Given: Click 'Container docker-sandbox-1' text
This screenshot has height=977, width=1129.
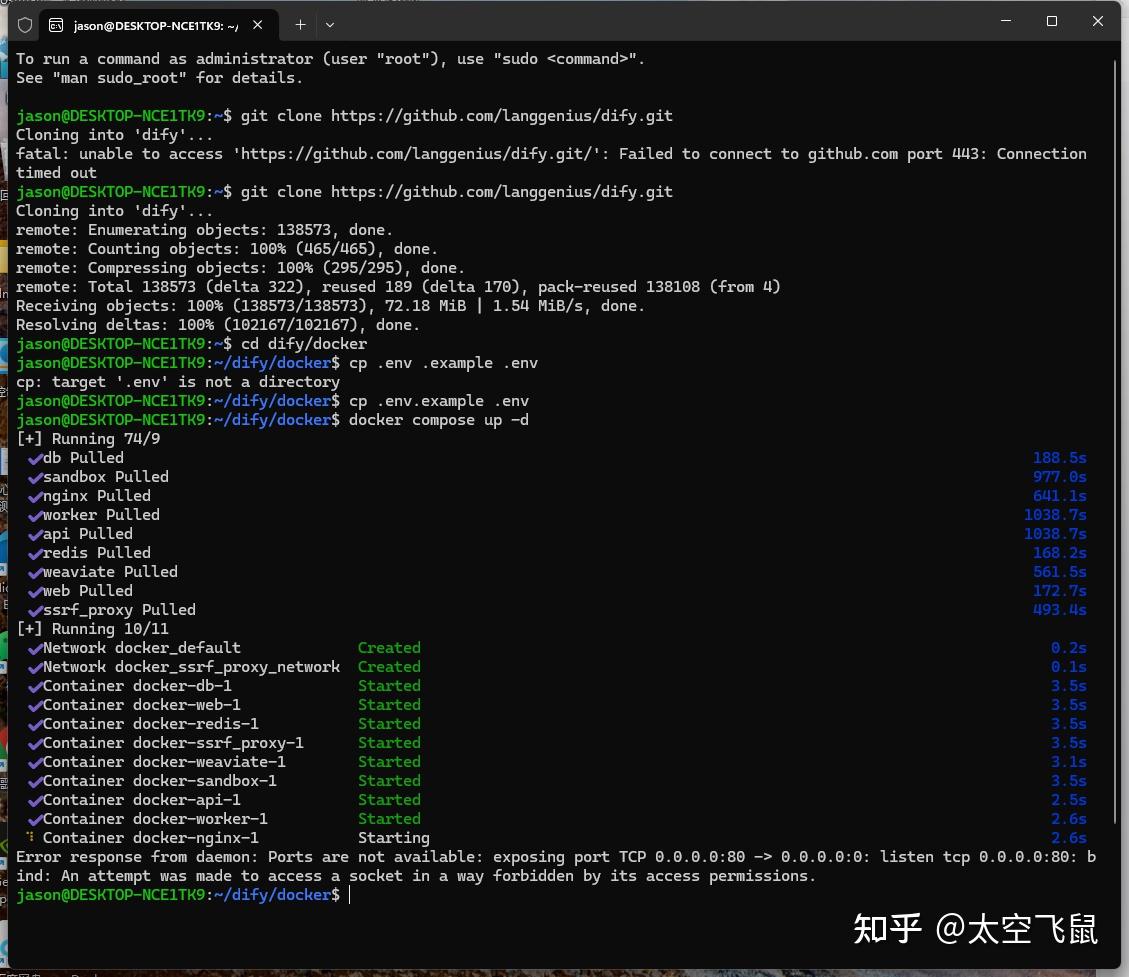Looking at the screenshot, I should (160, 780).
